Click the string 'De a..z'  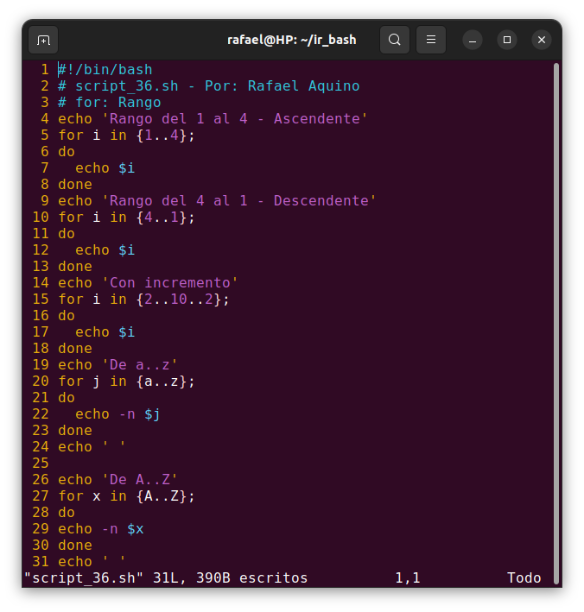point(139,365)
